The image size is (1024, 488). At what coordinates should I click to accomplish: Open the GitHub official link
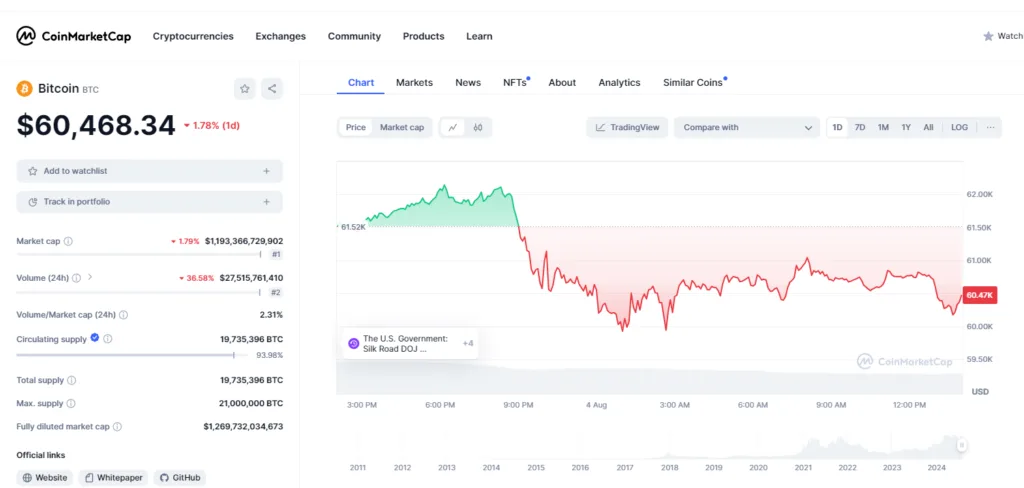(180, 478)
